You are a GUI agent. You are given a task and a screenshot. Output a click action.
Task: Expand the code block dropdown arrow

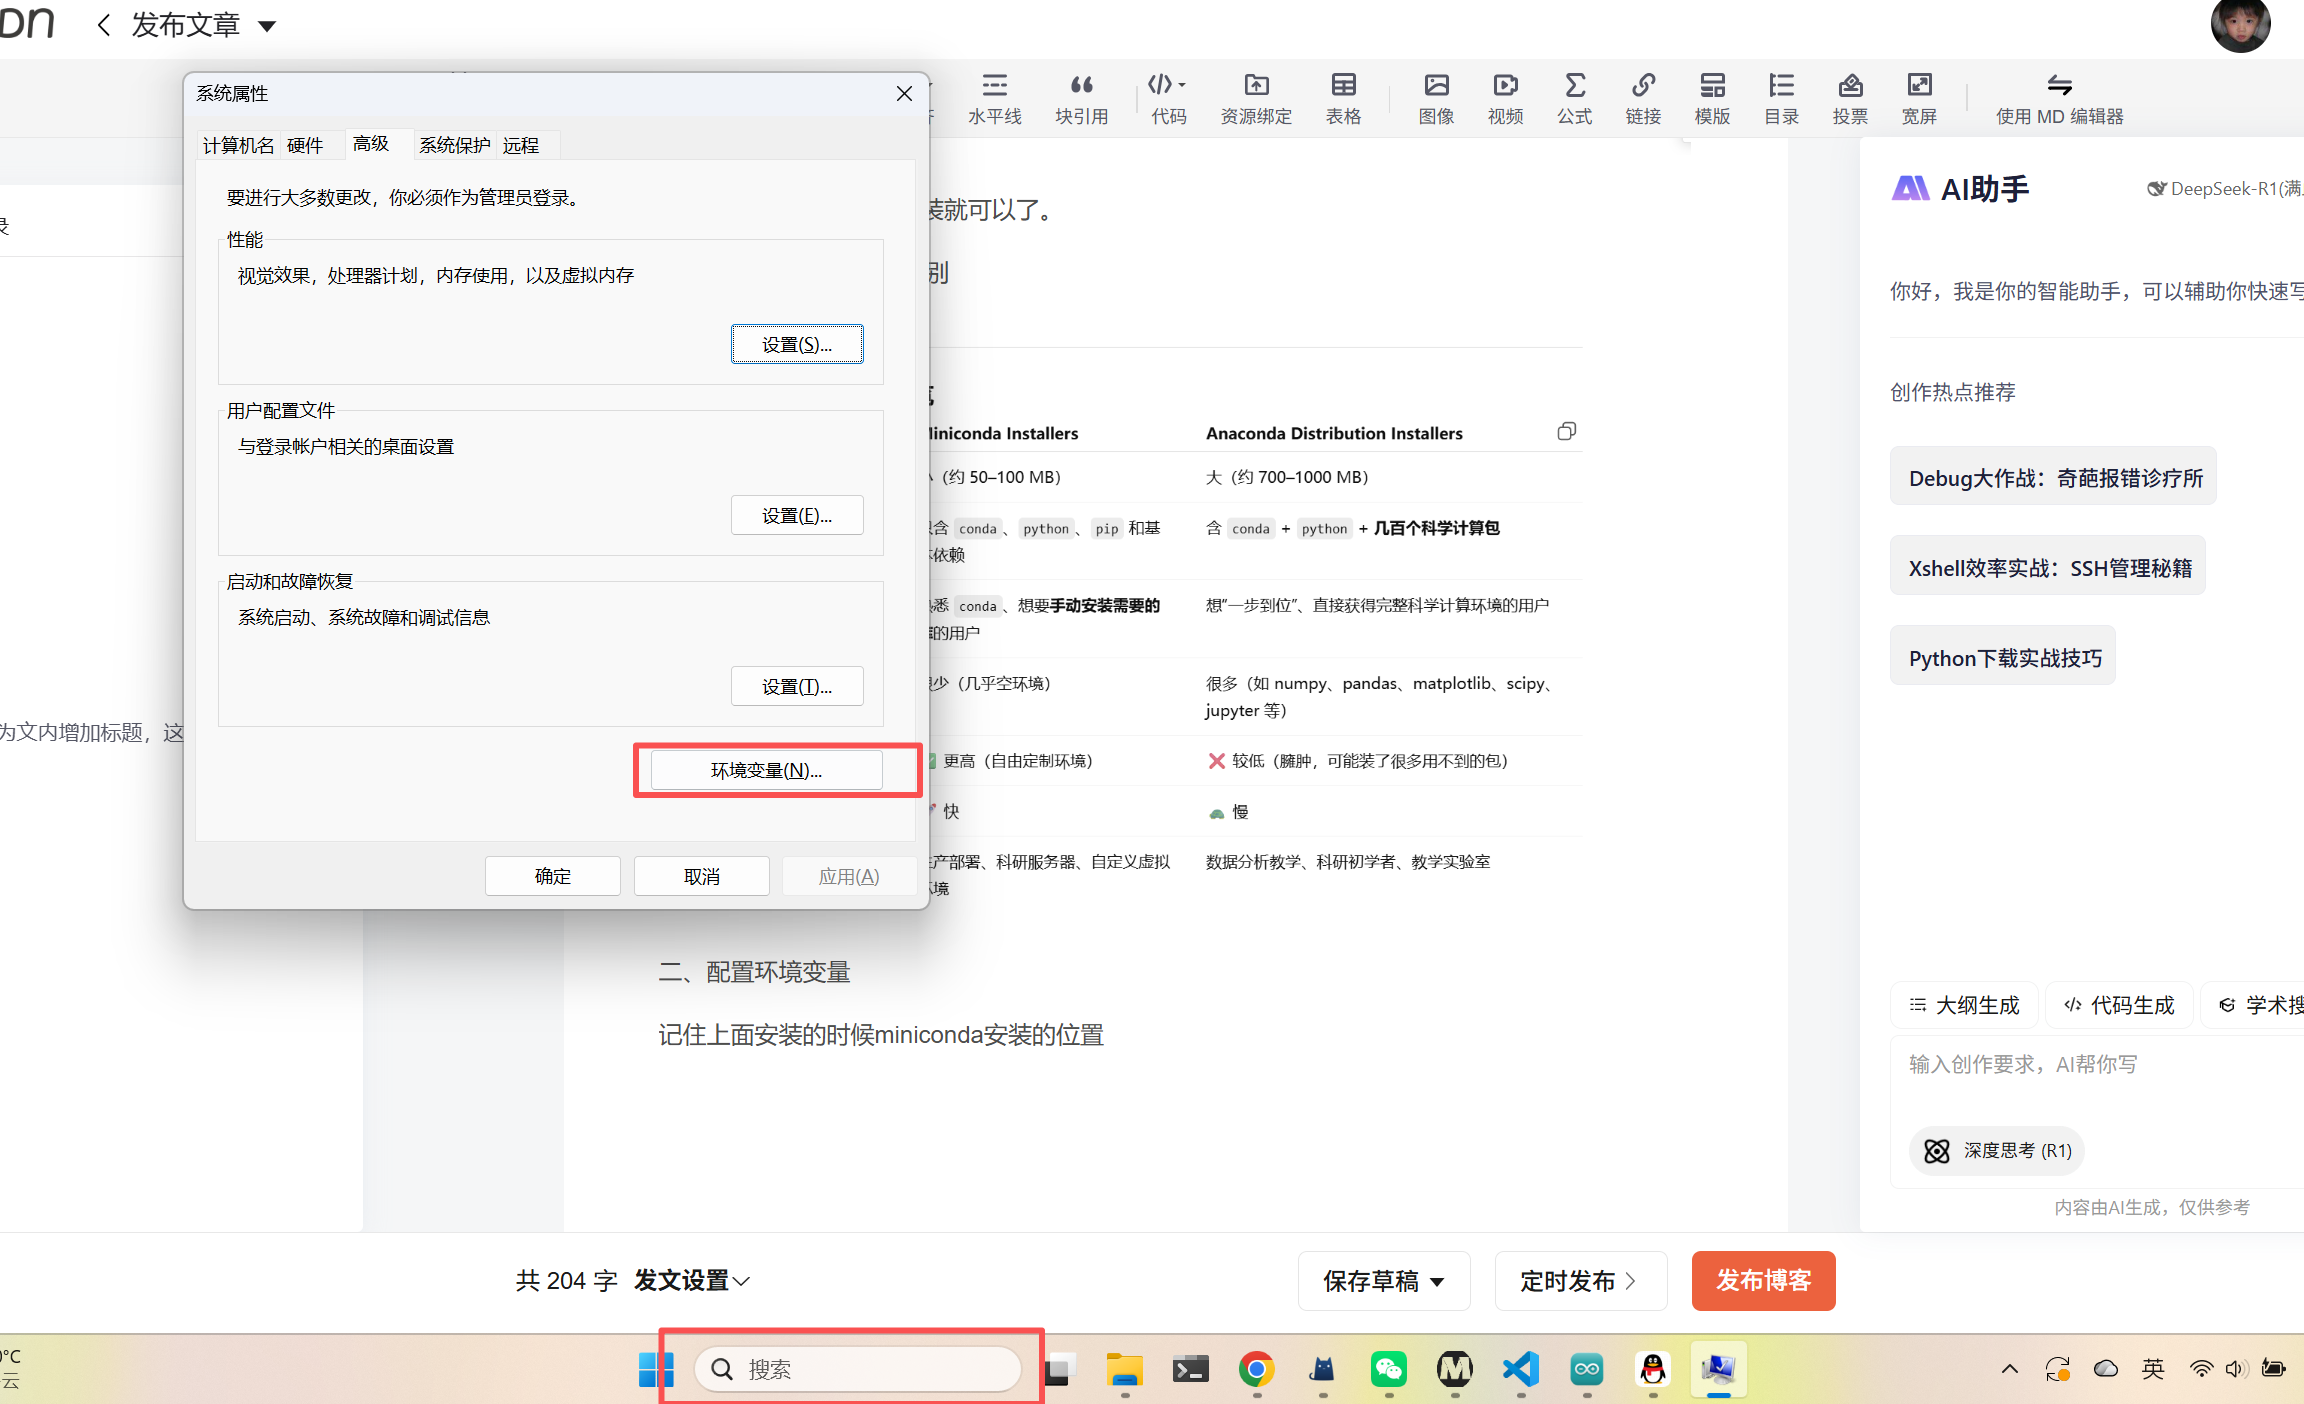(x=1182, y=85)
